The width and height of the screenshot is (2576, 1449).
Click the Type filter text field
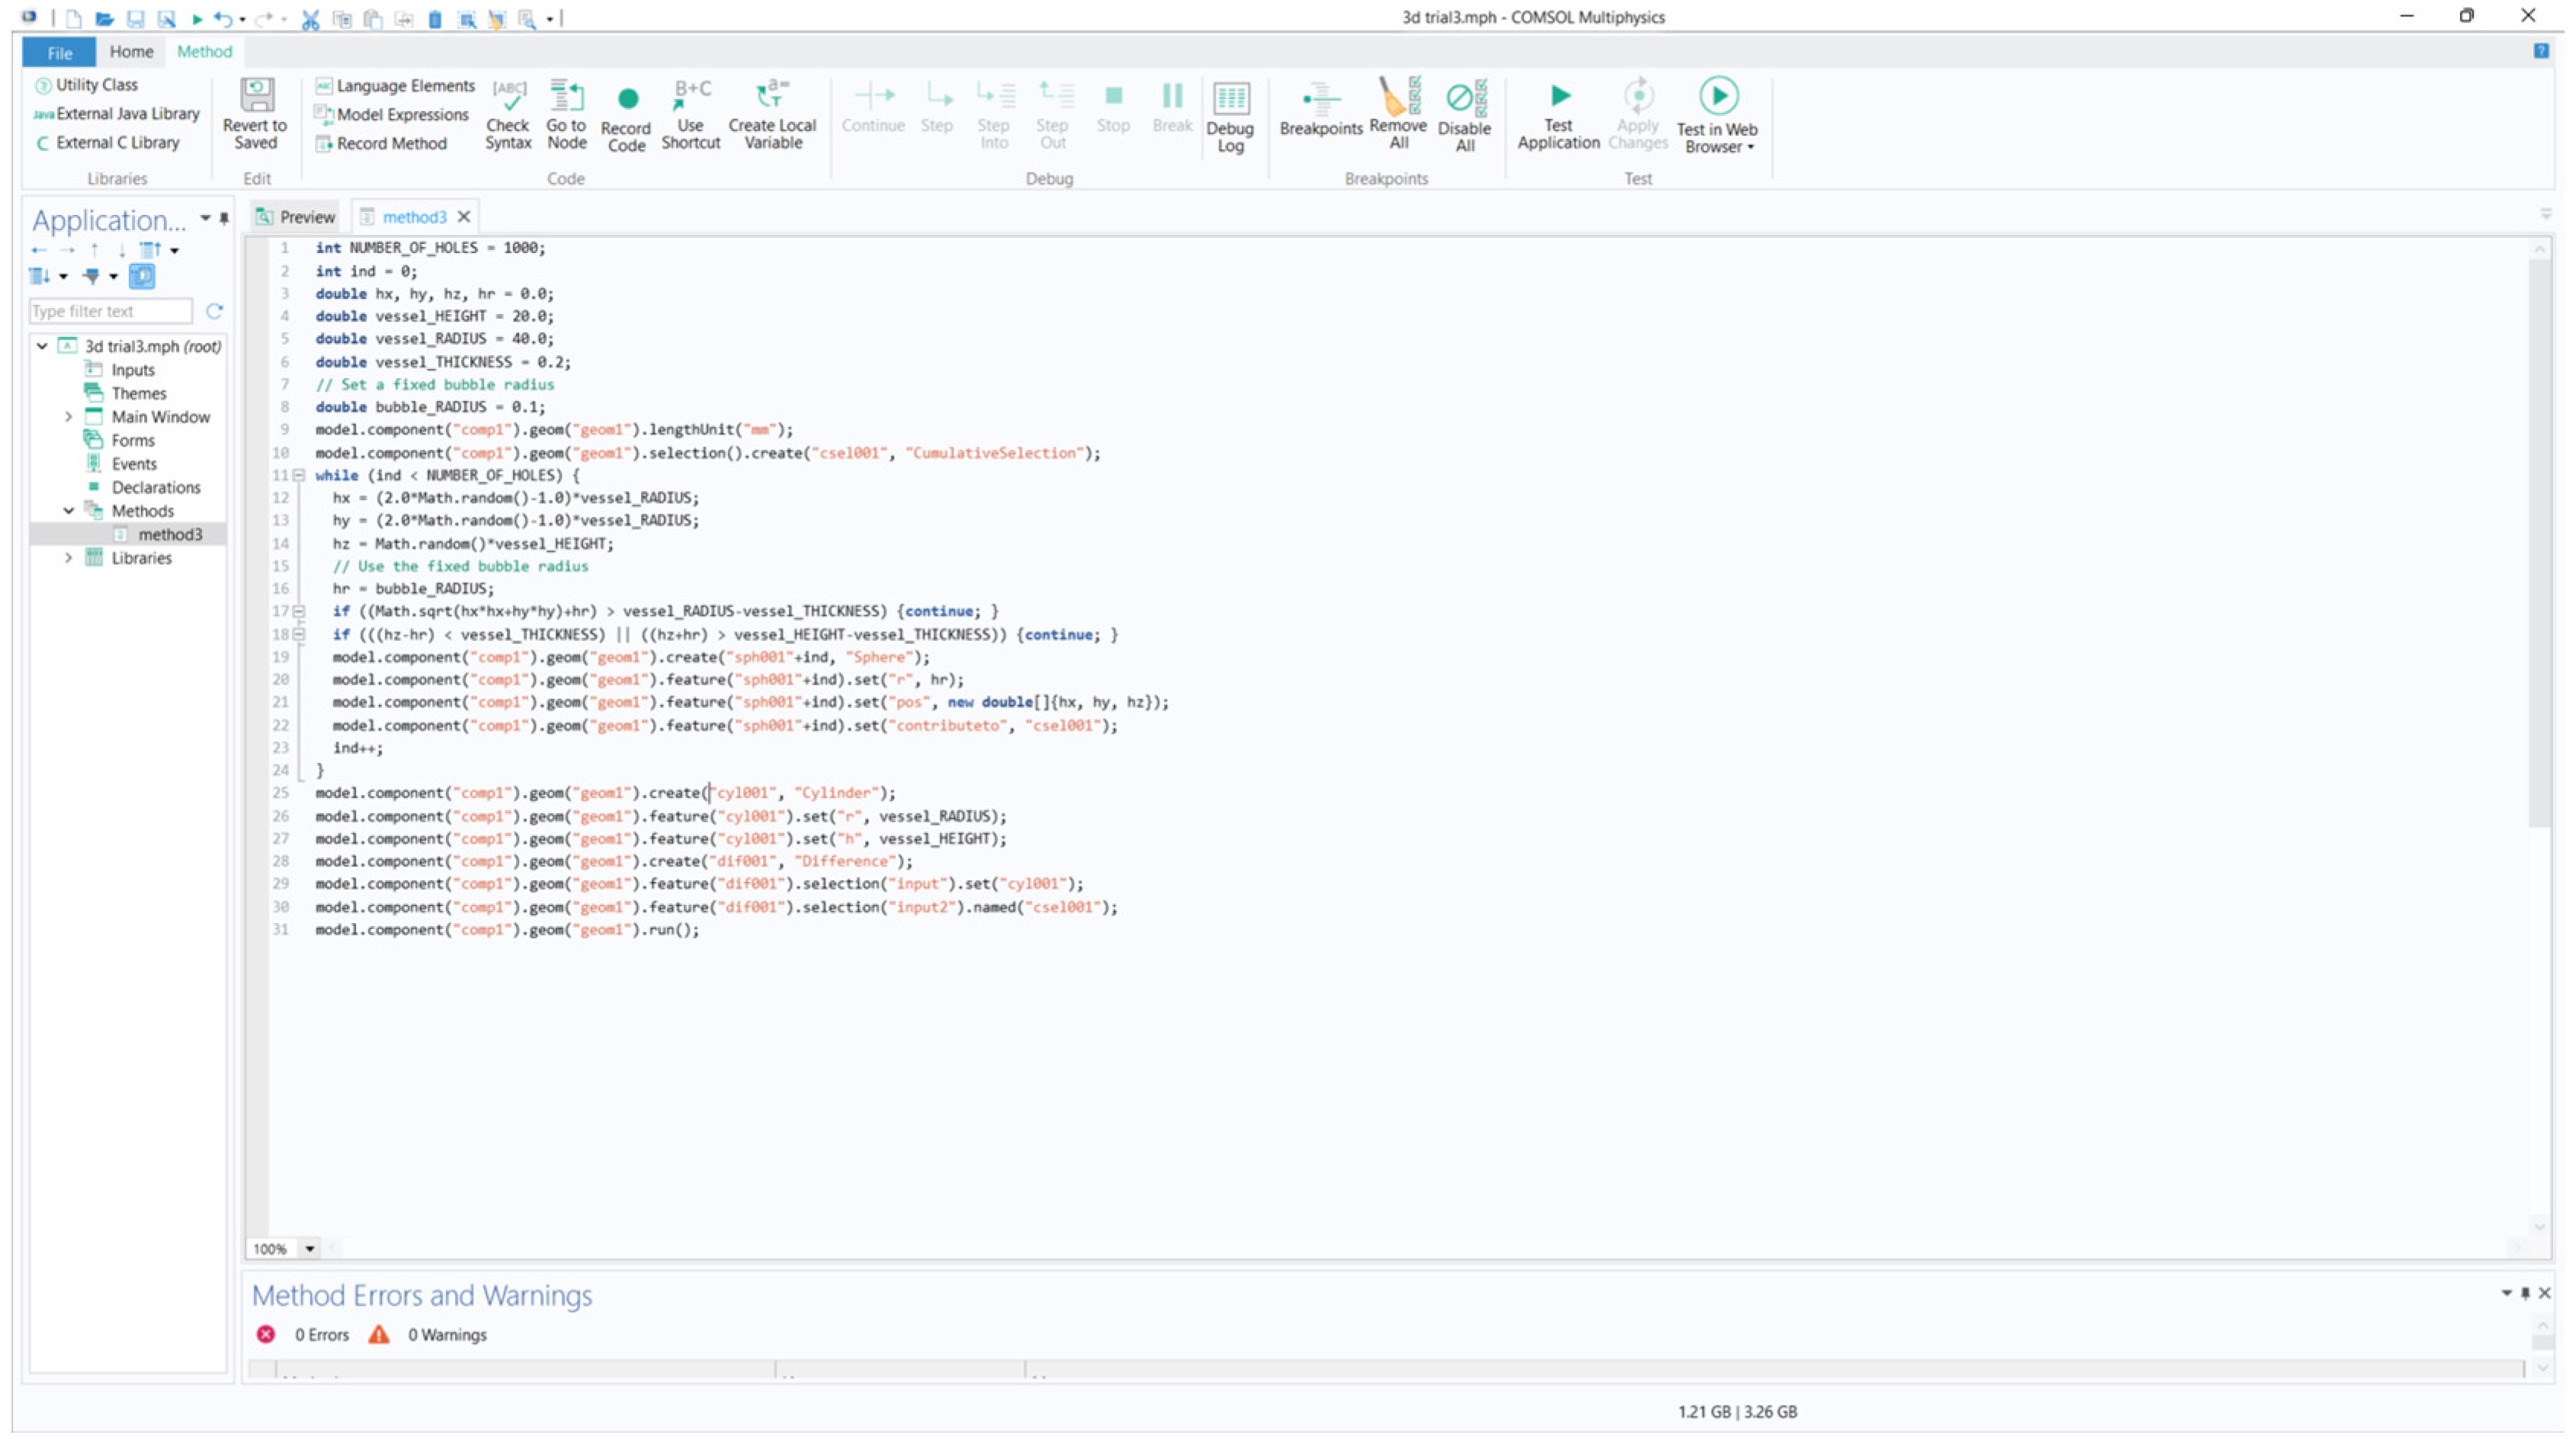click(110, 312)
